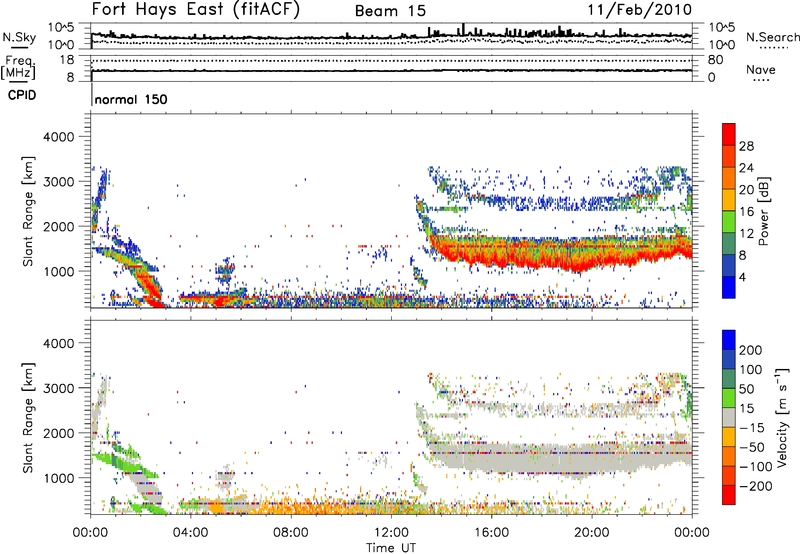The image size is (800, 554).
Task: Select the '-50' label on Velocity colorbar
Action: pos(752,447)
